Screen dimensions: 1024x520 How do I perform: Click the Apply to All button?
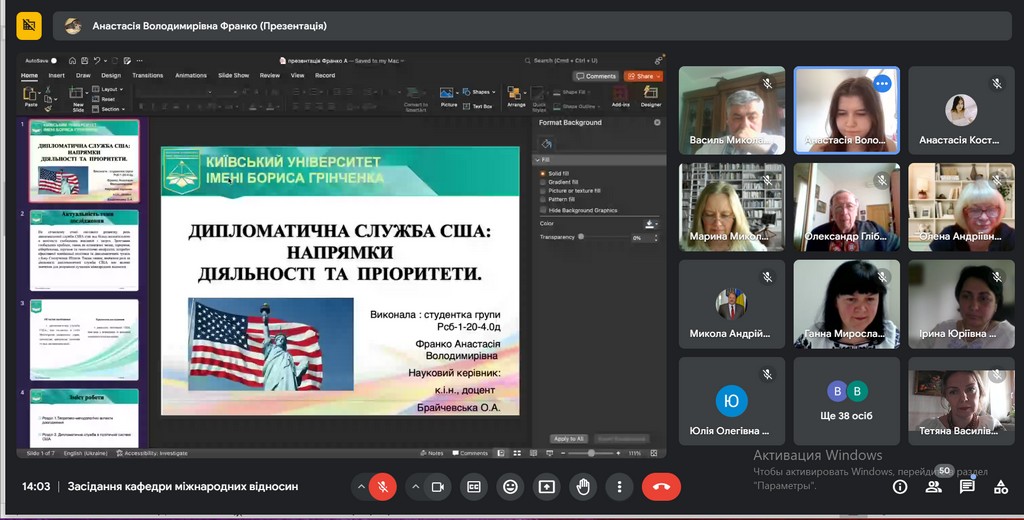point(568,438)
